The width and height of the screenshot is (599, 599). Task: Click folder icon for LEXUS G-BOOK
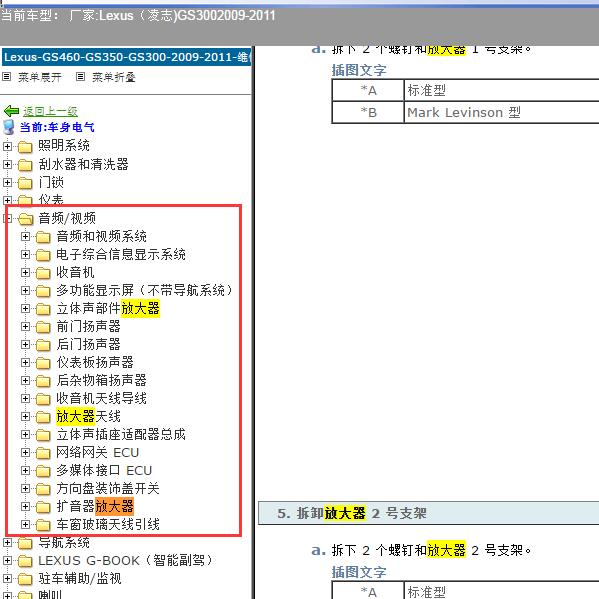pyautogui.click(x=25, y=561)
